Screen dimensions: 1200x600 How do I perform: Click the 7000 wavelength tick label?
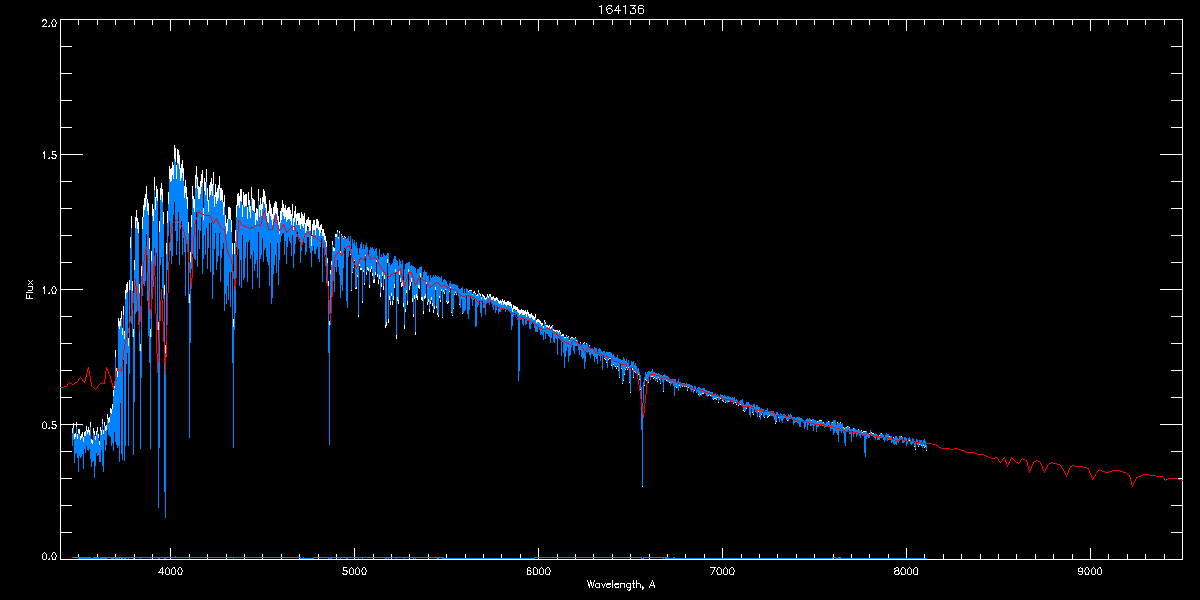coord(722,572)
